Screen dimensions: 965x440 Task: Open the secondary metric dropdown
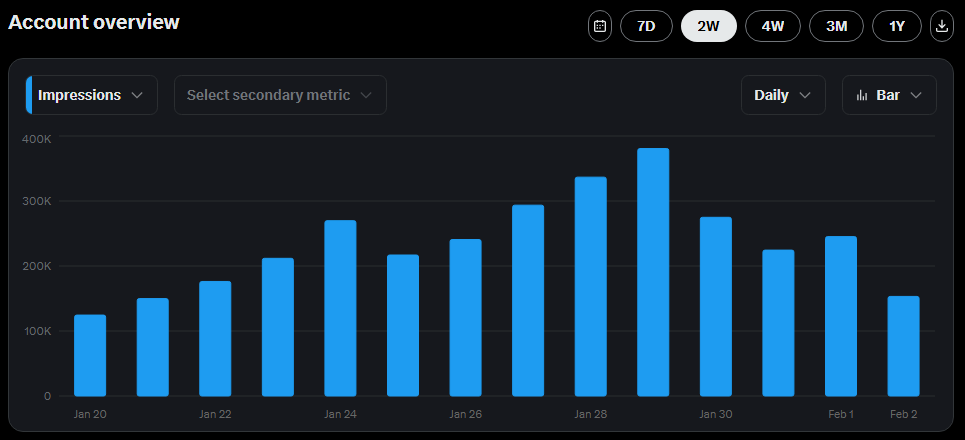pos(280,95)
